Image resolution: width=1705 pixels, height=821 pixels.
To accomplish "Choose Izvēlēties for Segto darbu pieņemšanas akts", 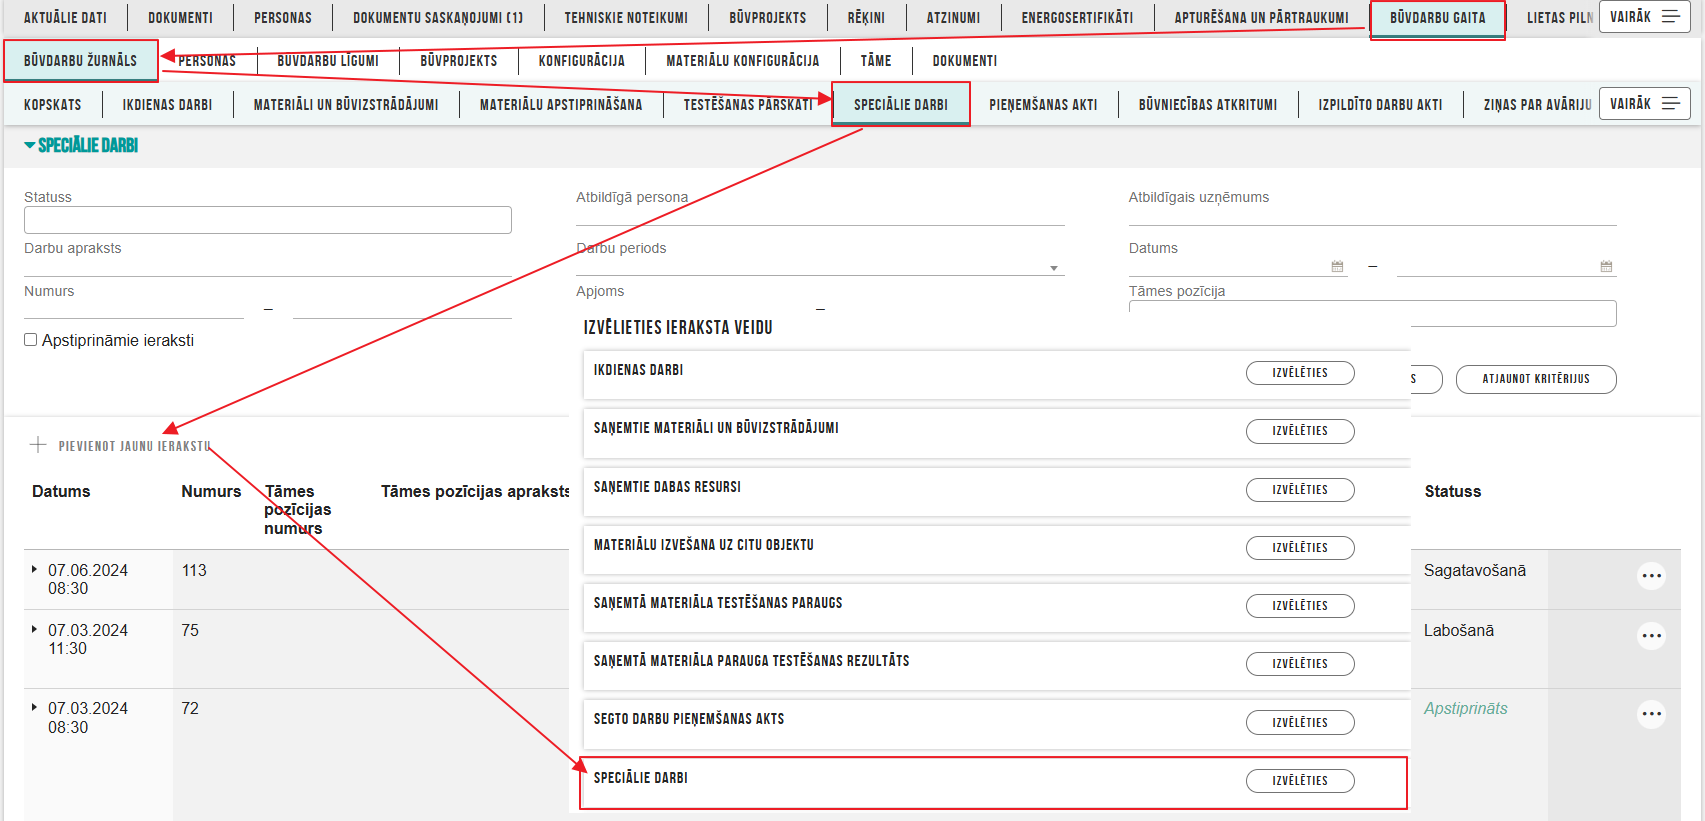I will pyautogui.click(x=1300, y=723).
